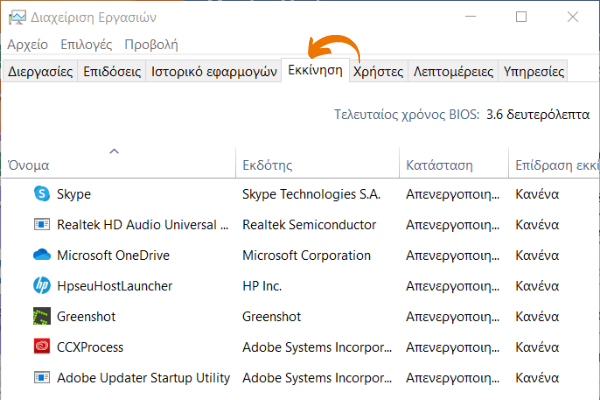Switch to the Διεργασίες tab

pyautogui.click(x=40, y=71)
